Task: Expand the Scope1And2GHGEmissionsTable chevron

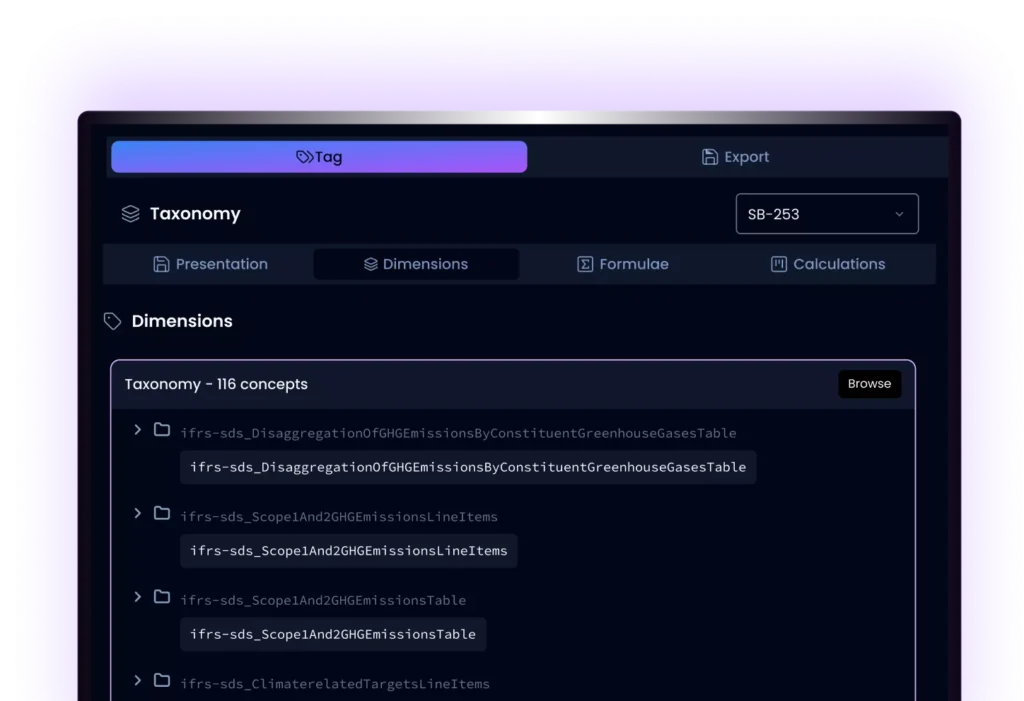Action: pos(138,597)
